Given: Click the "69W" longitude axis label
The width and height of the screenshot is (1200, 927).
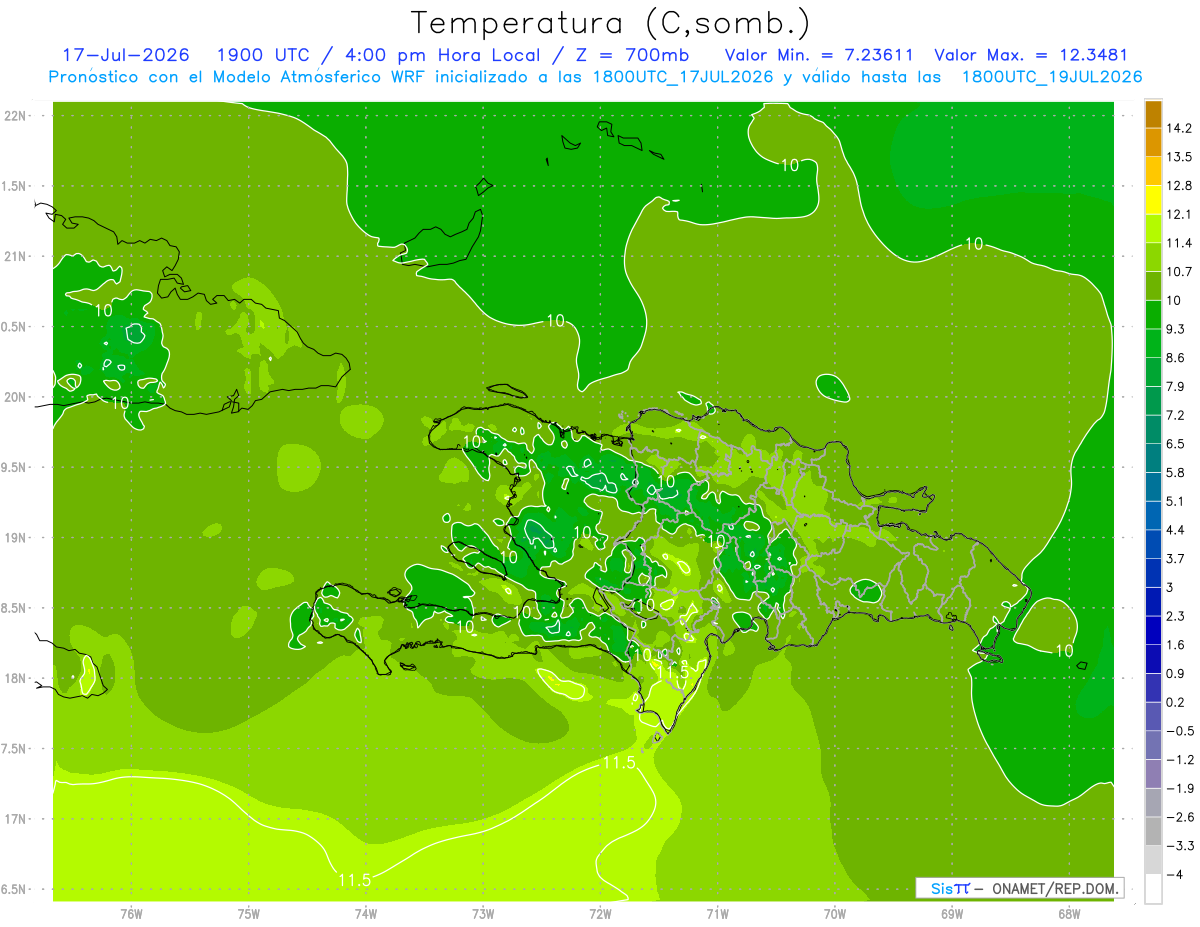Looking at the screenshot, I should point(952,914).
